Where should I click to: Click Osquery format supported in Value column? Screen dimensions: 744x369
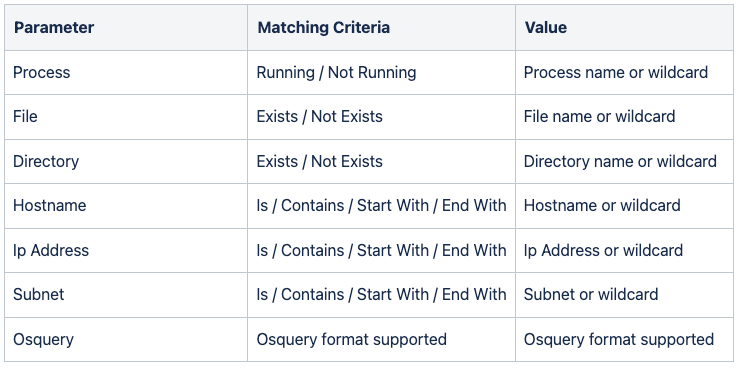click(624, 340)
